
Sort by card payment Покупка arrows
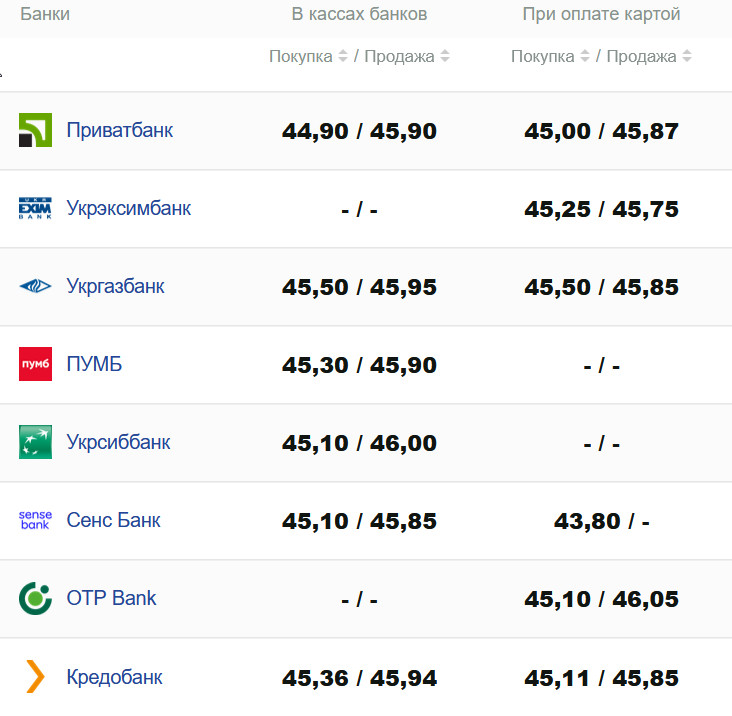pyautogui.click(x=585, y=57)
